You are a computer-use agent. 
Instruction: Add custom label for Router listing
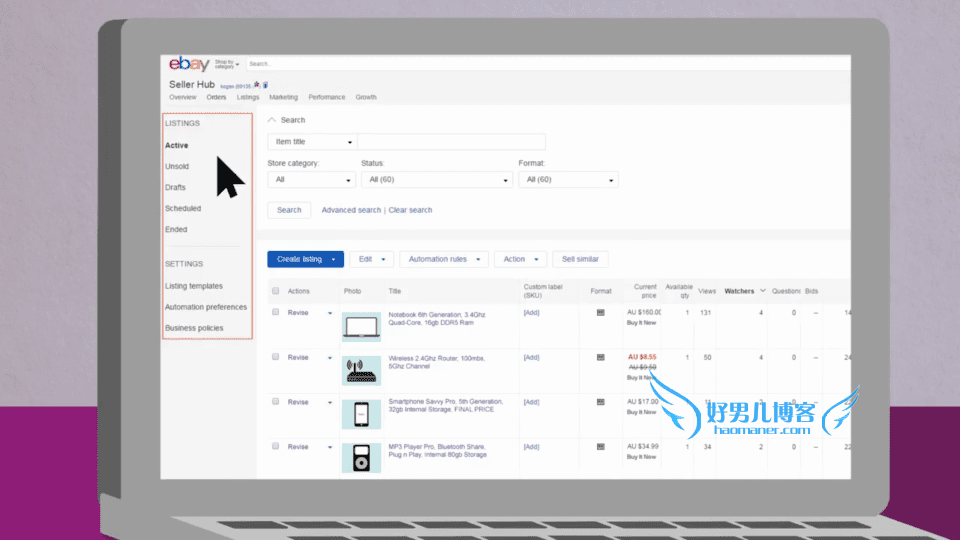click(531, 358)
